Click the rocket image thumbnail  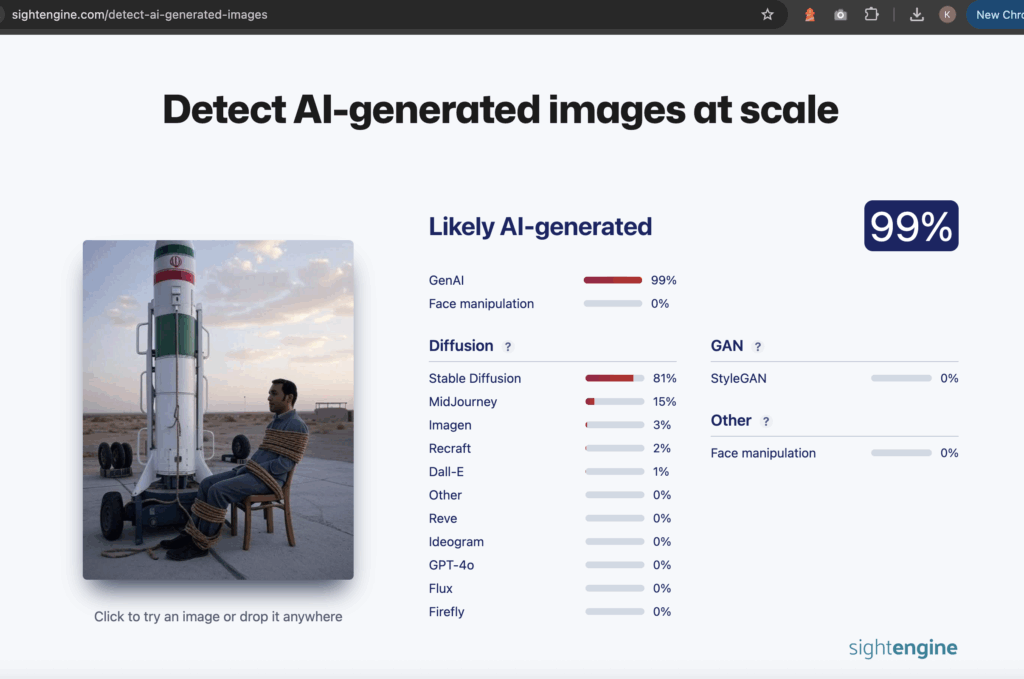pos(218,409)
